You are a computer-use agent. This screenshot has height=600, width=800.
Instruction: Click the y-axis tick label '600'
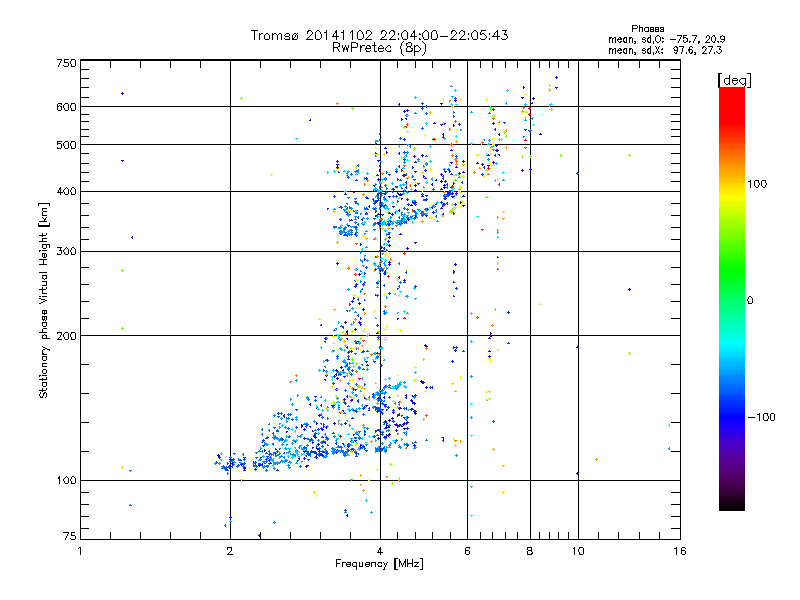pyautogui.click(x=66, y=107)
